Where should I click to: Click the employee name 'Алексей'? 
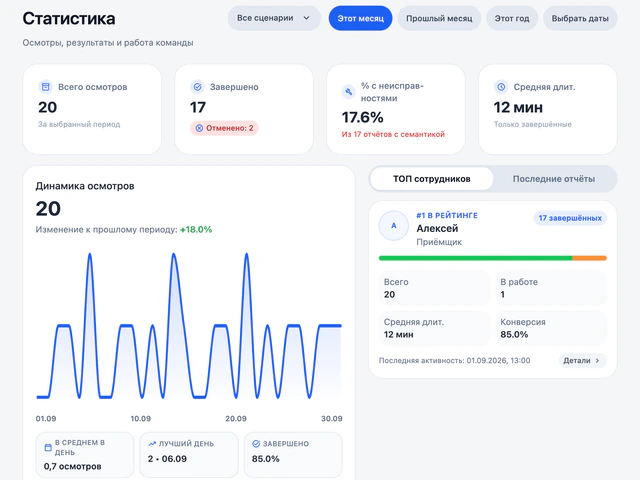point(437,229)
